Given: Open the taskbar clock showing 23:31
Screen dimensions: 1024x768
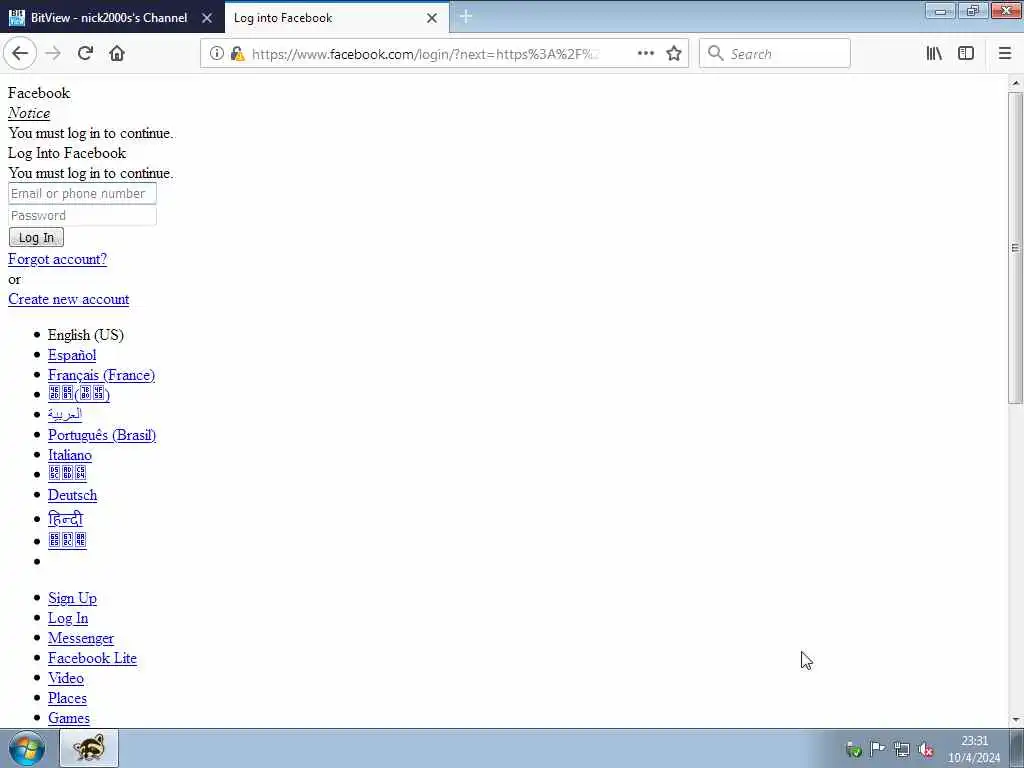Looking at the screenshot, I should 974,749.
